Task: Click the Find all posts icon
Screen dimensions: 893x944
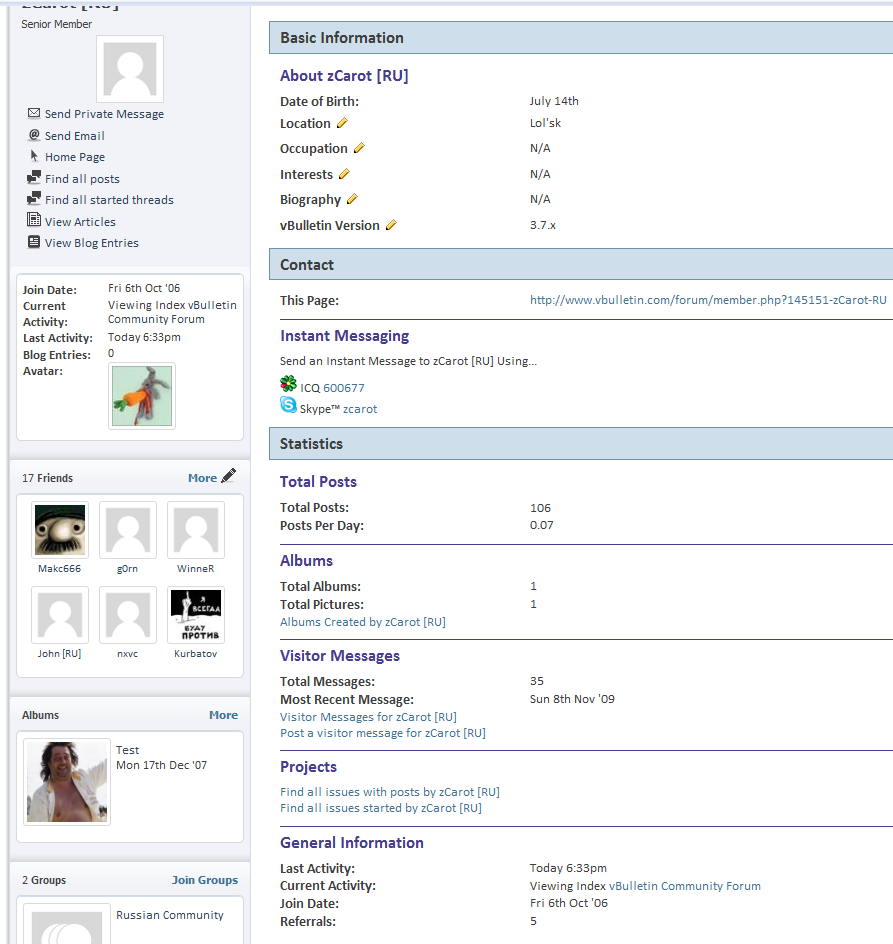Action: (34, 178)
